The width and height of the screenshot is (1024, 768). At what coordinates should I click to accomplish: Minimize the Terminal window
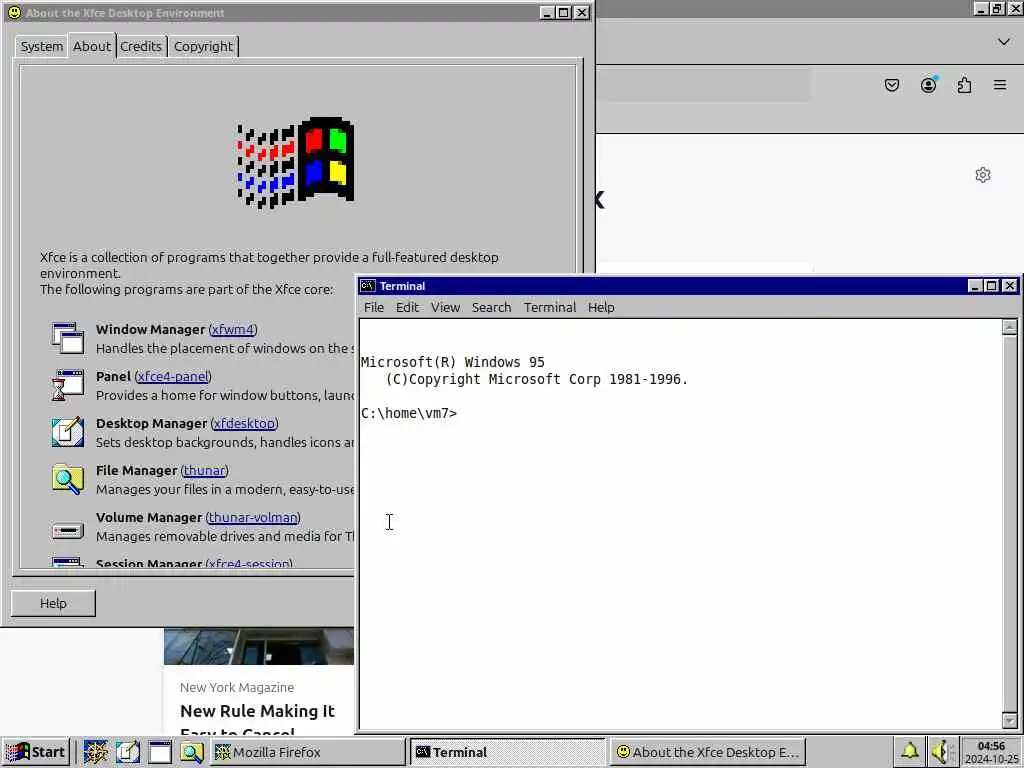[974, 286]
